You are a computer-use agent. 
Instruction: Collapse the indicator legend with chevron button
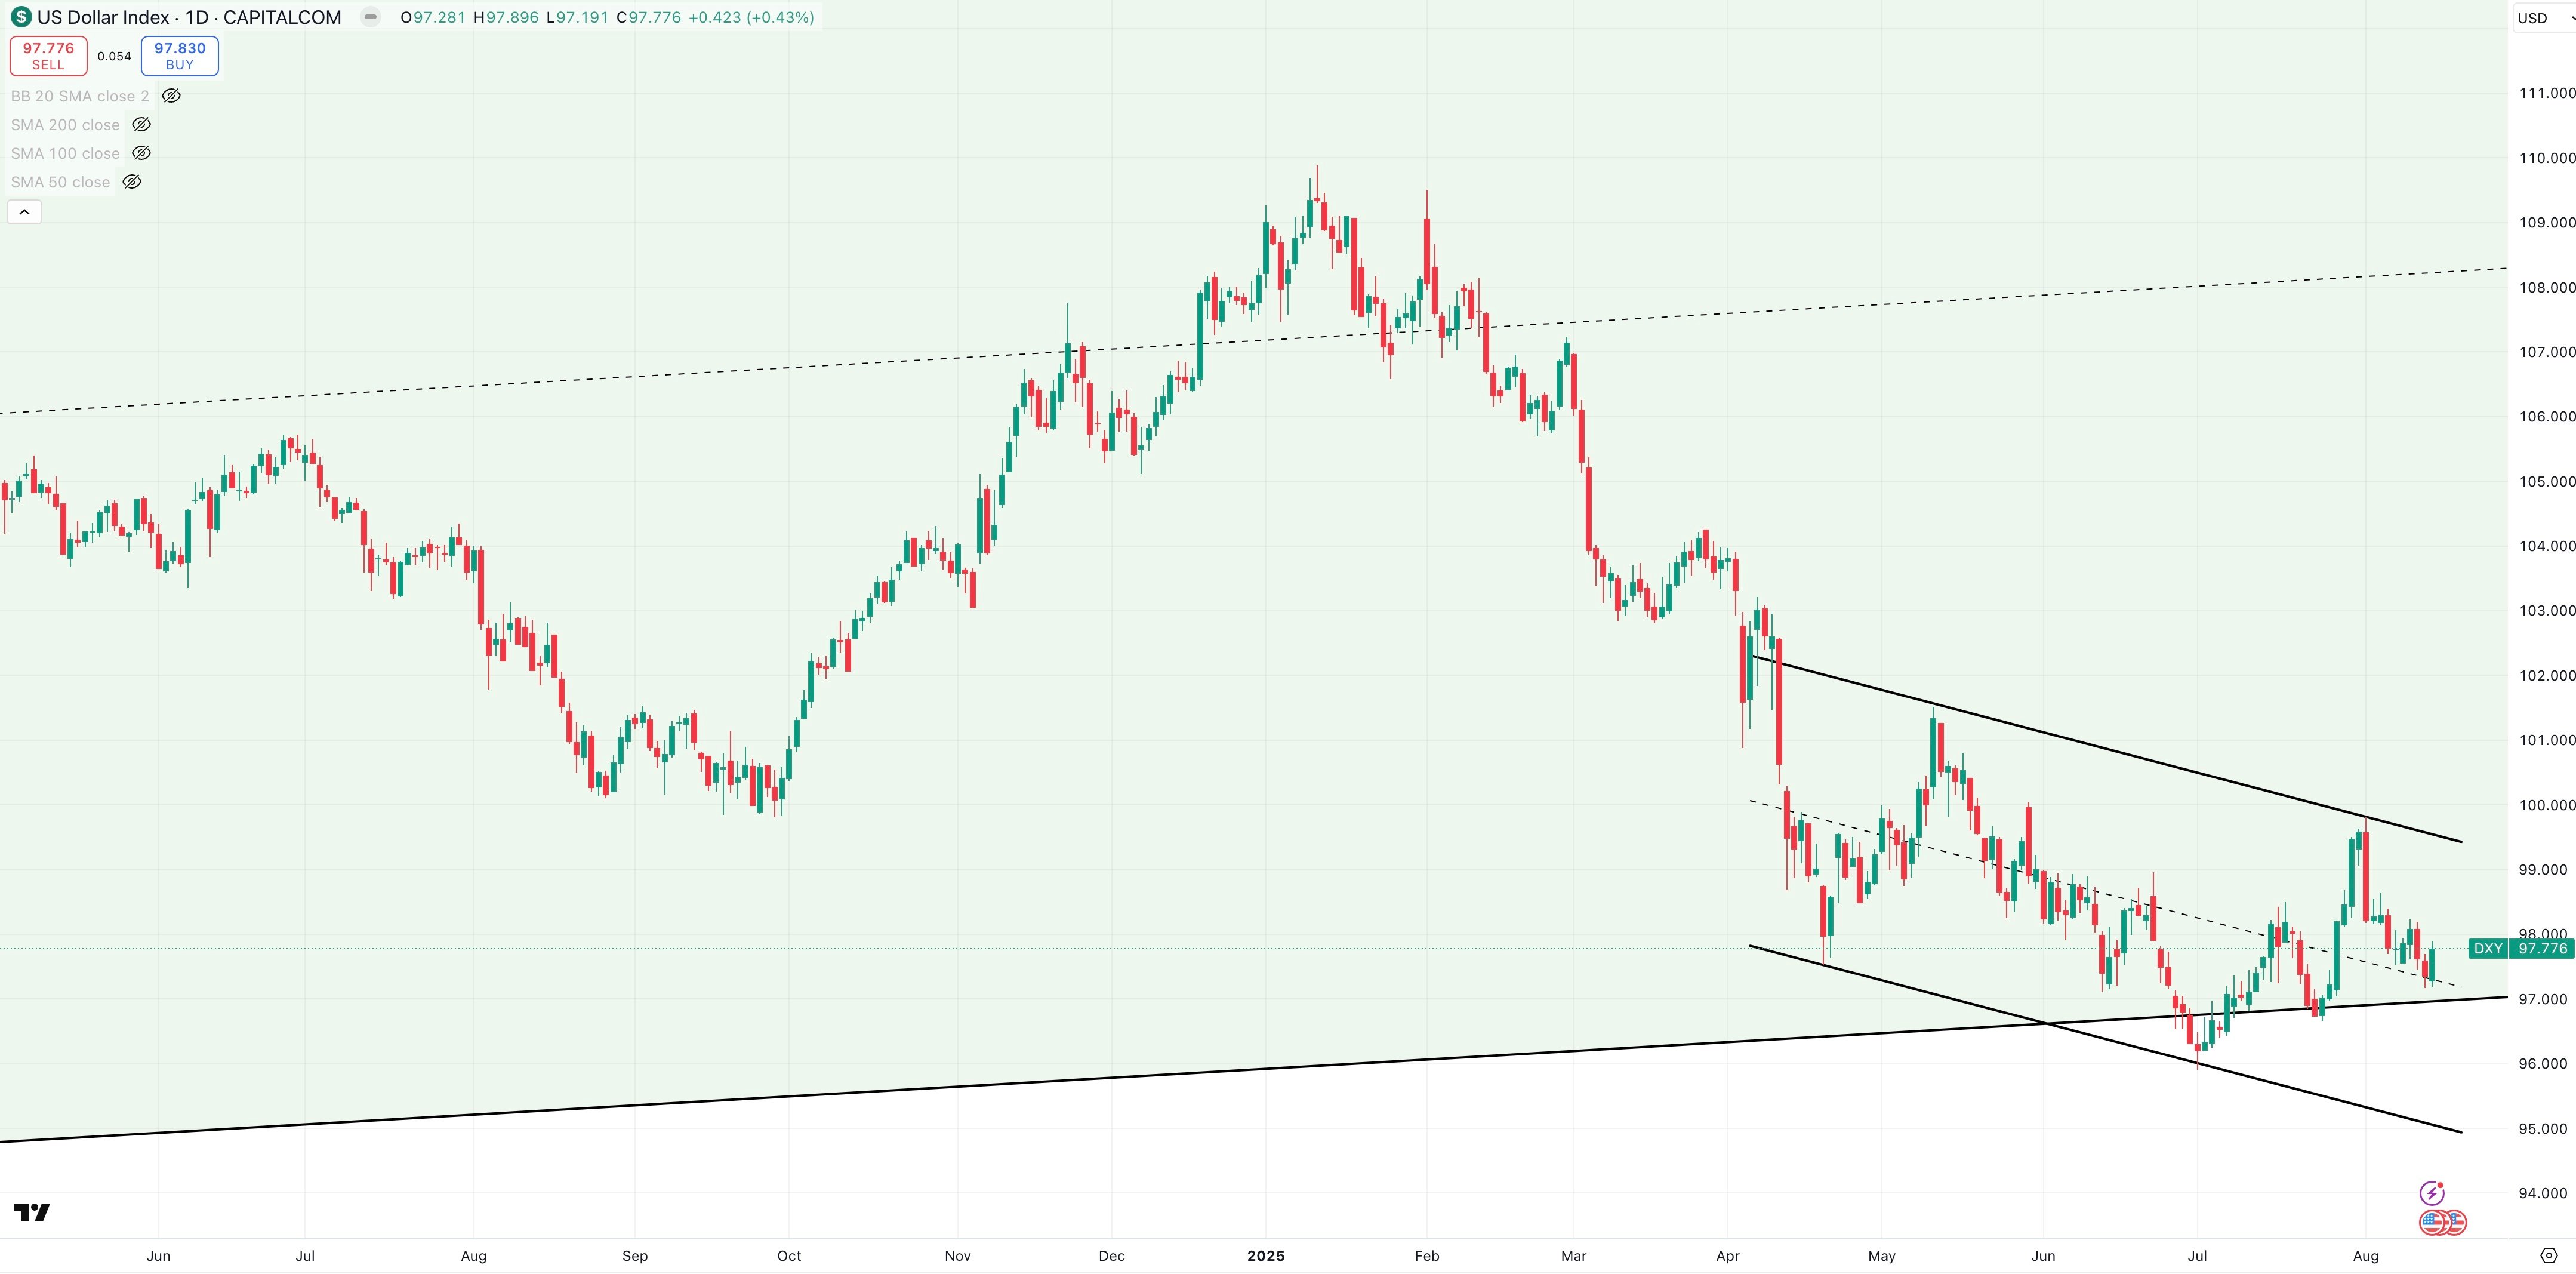point(24,212)
